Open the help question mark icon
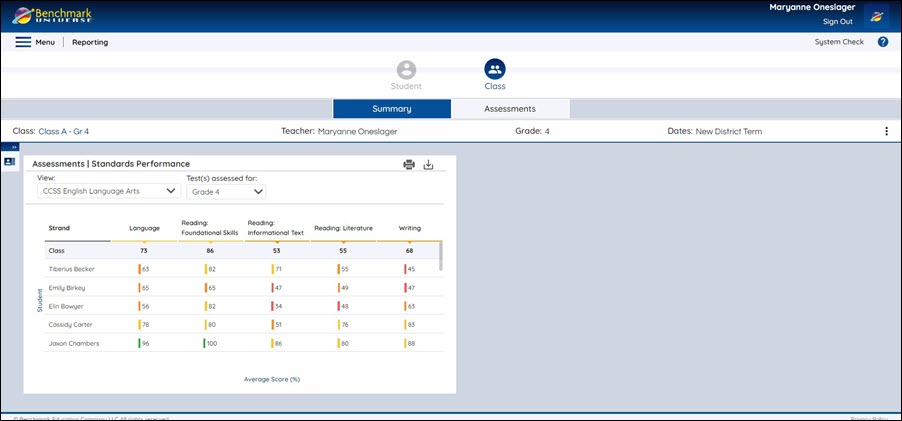 pyautogui.click(x=883, y=42)
